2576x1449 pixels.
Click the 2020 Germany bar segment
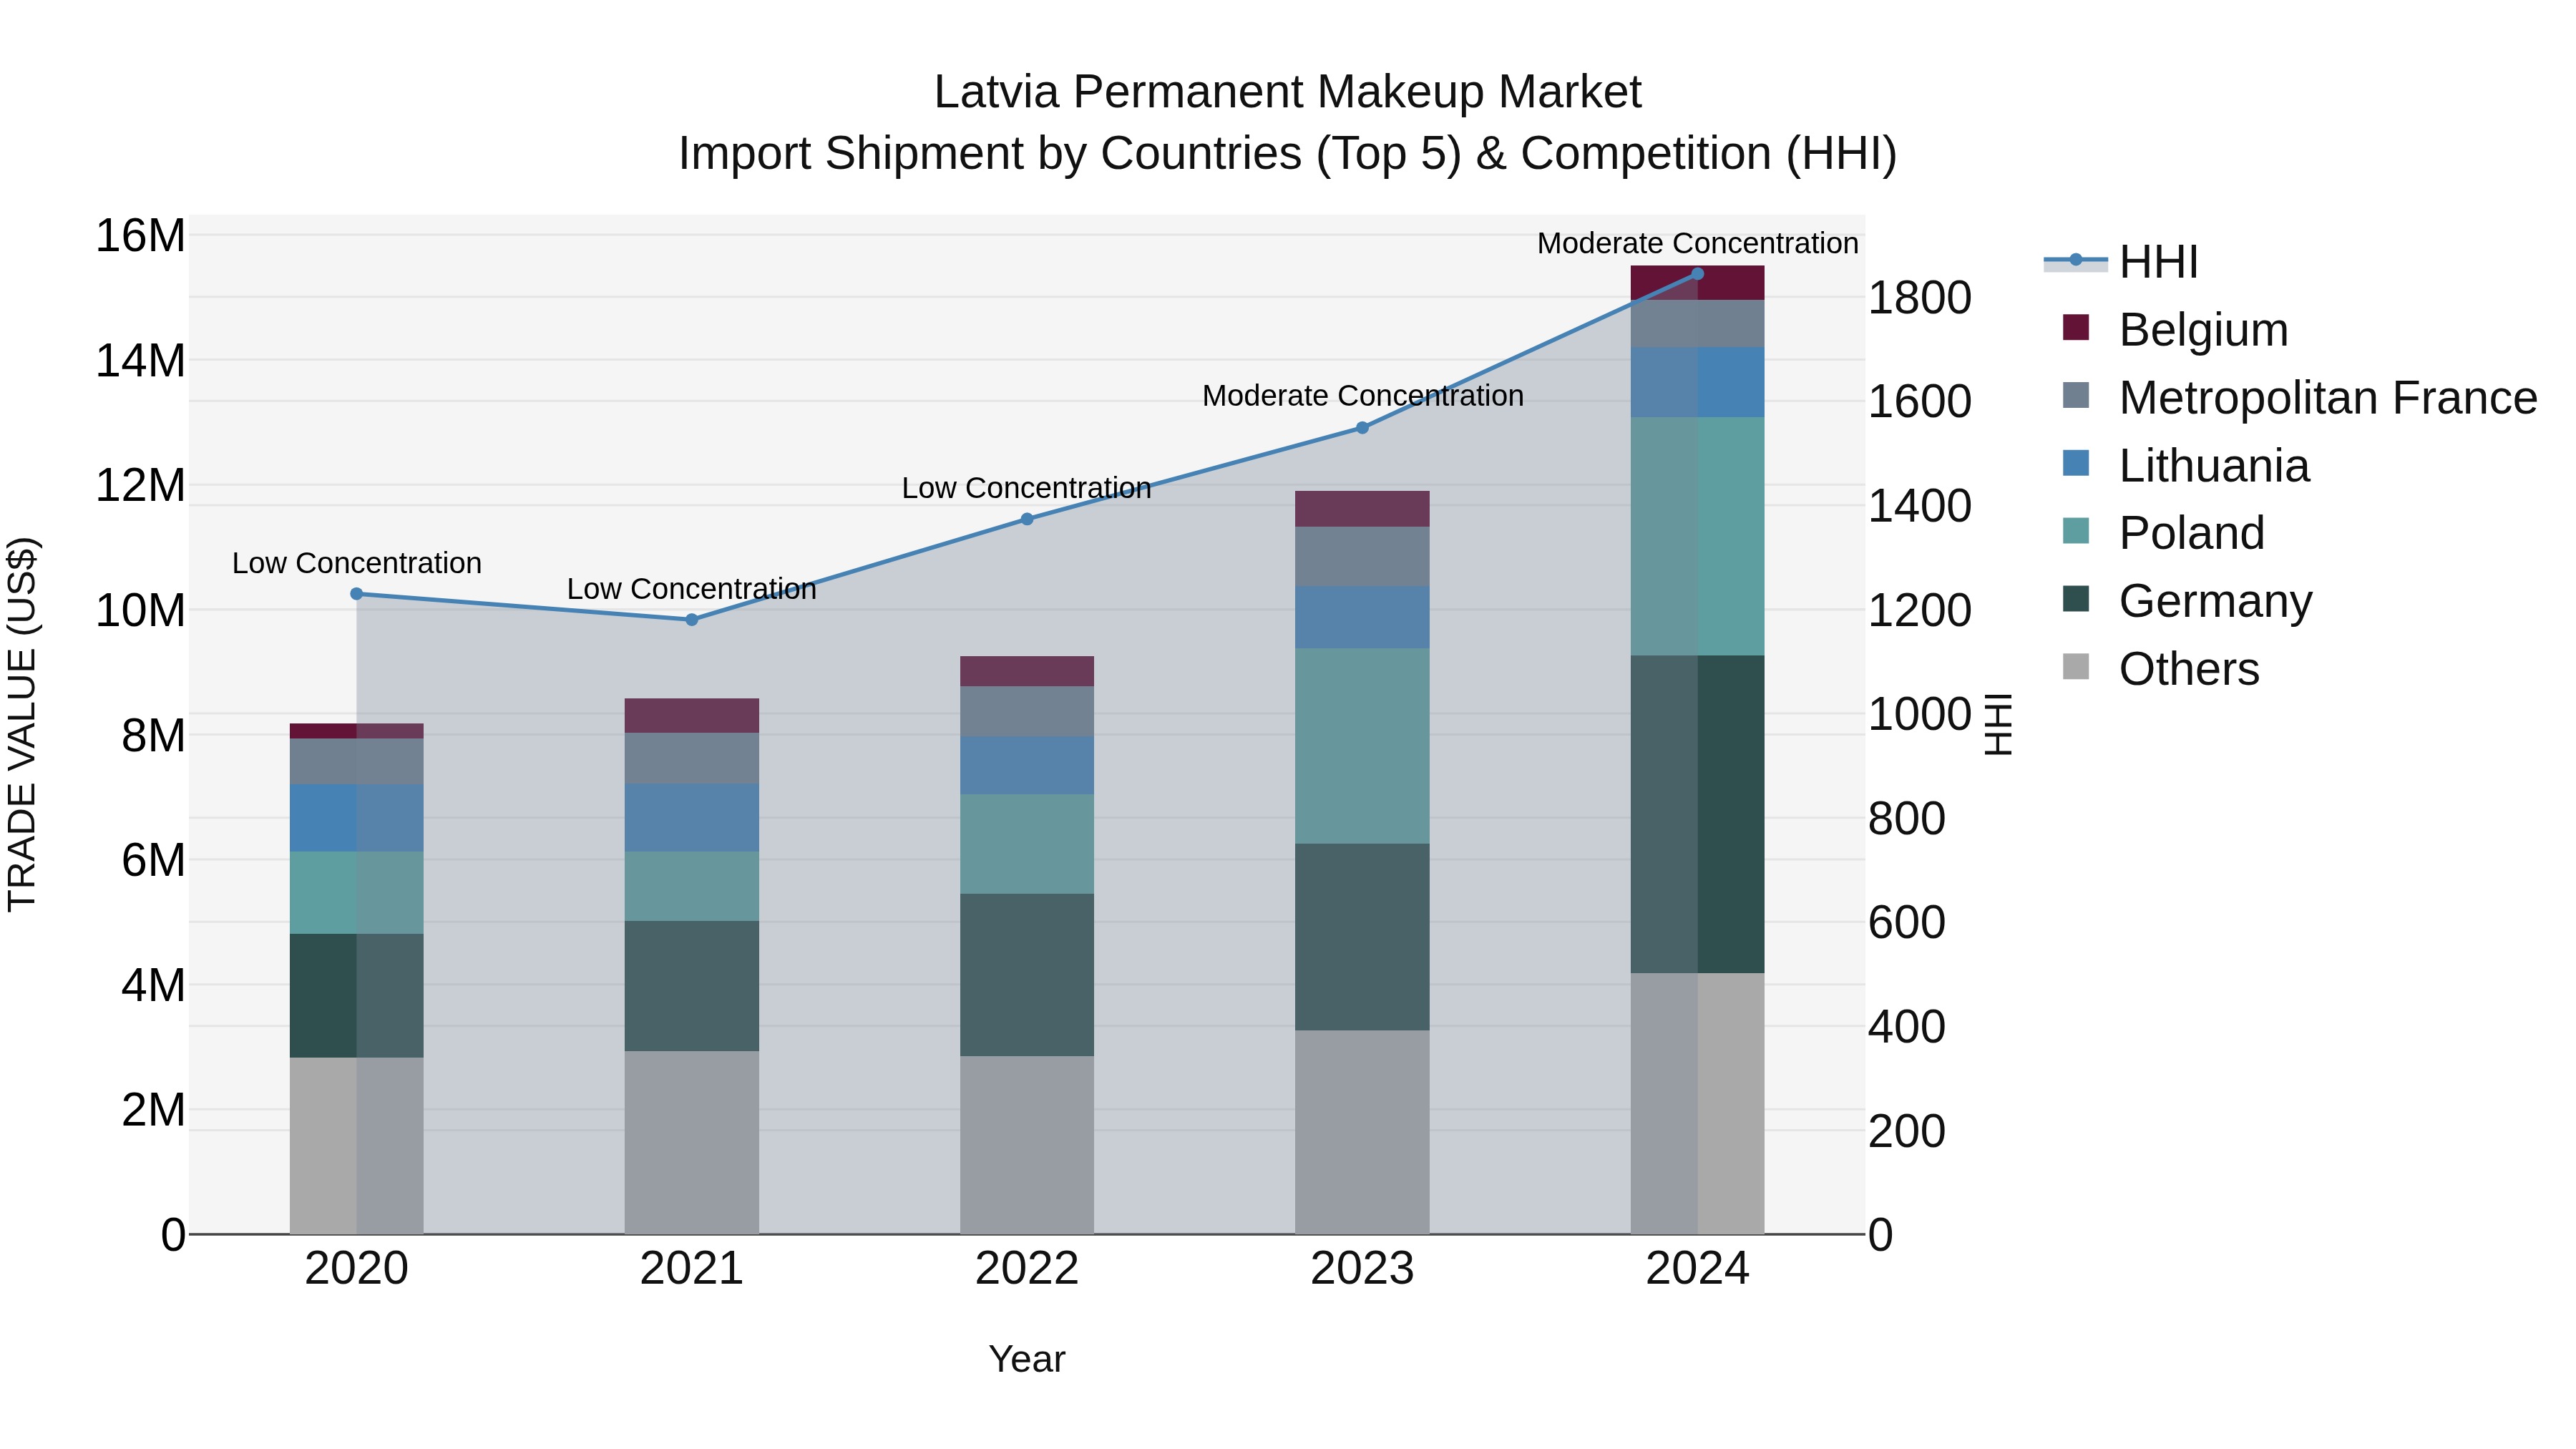[356, 996]
